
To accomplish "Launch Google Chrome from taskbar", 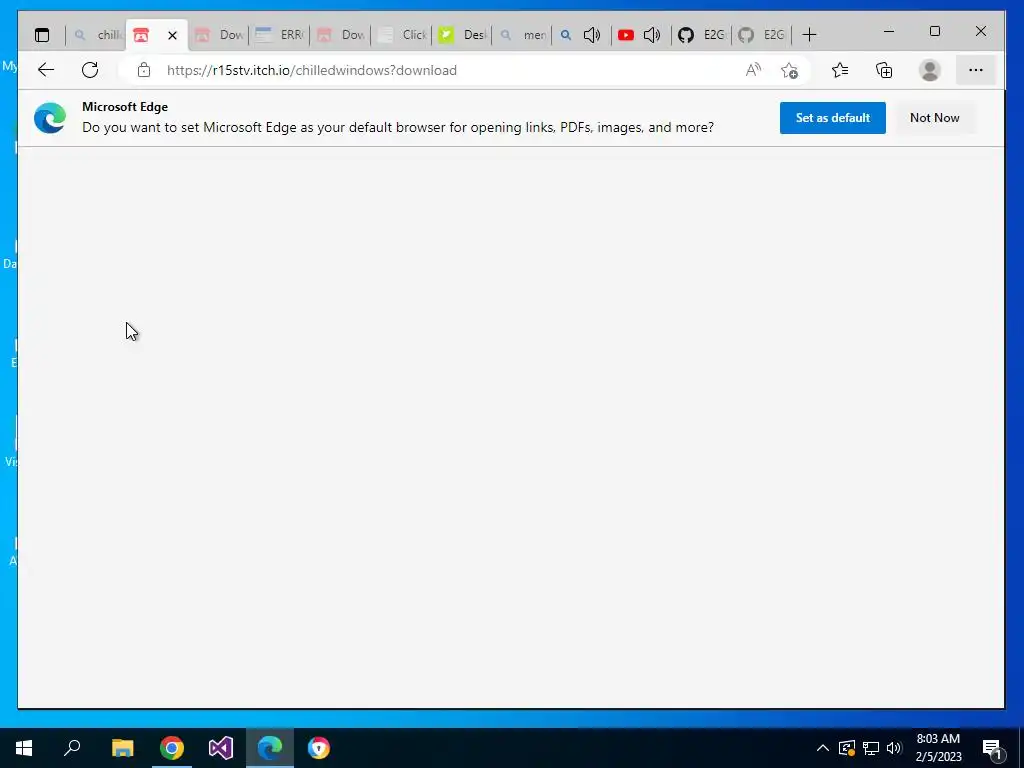I will tap(172, 748).
